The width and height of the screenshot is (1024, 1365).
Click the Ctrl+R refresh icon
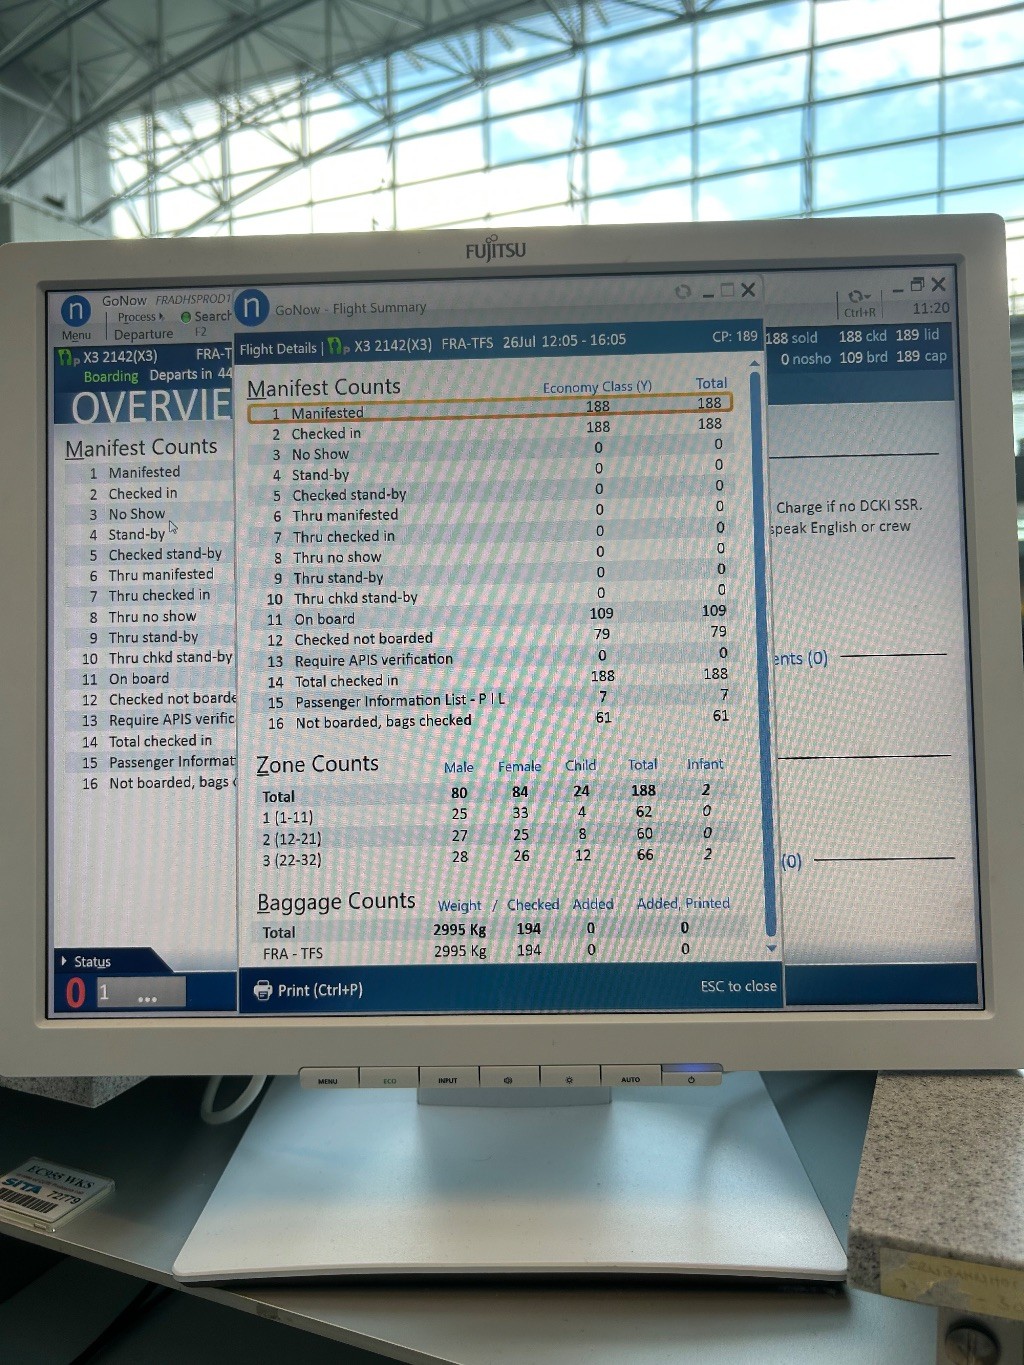(x=858, y=296)
